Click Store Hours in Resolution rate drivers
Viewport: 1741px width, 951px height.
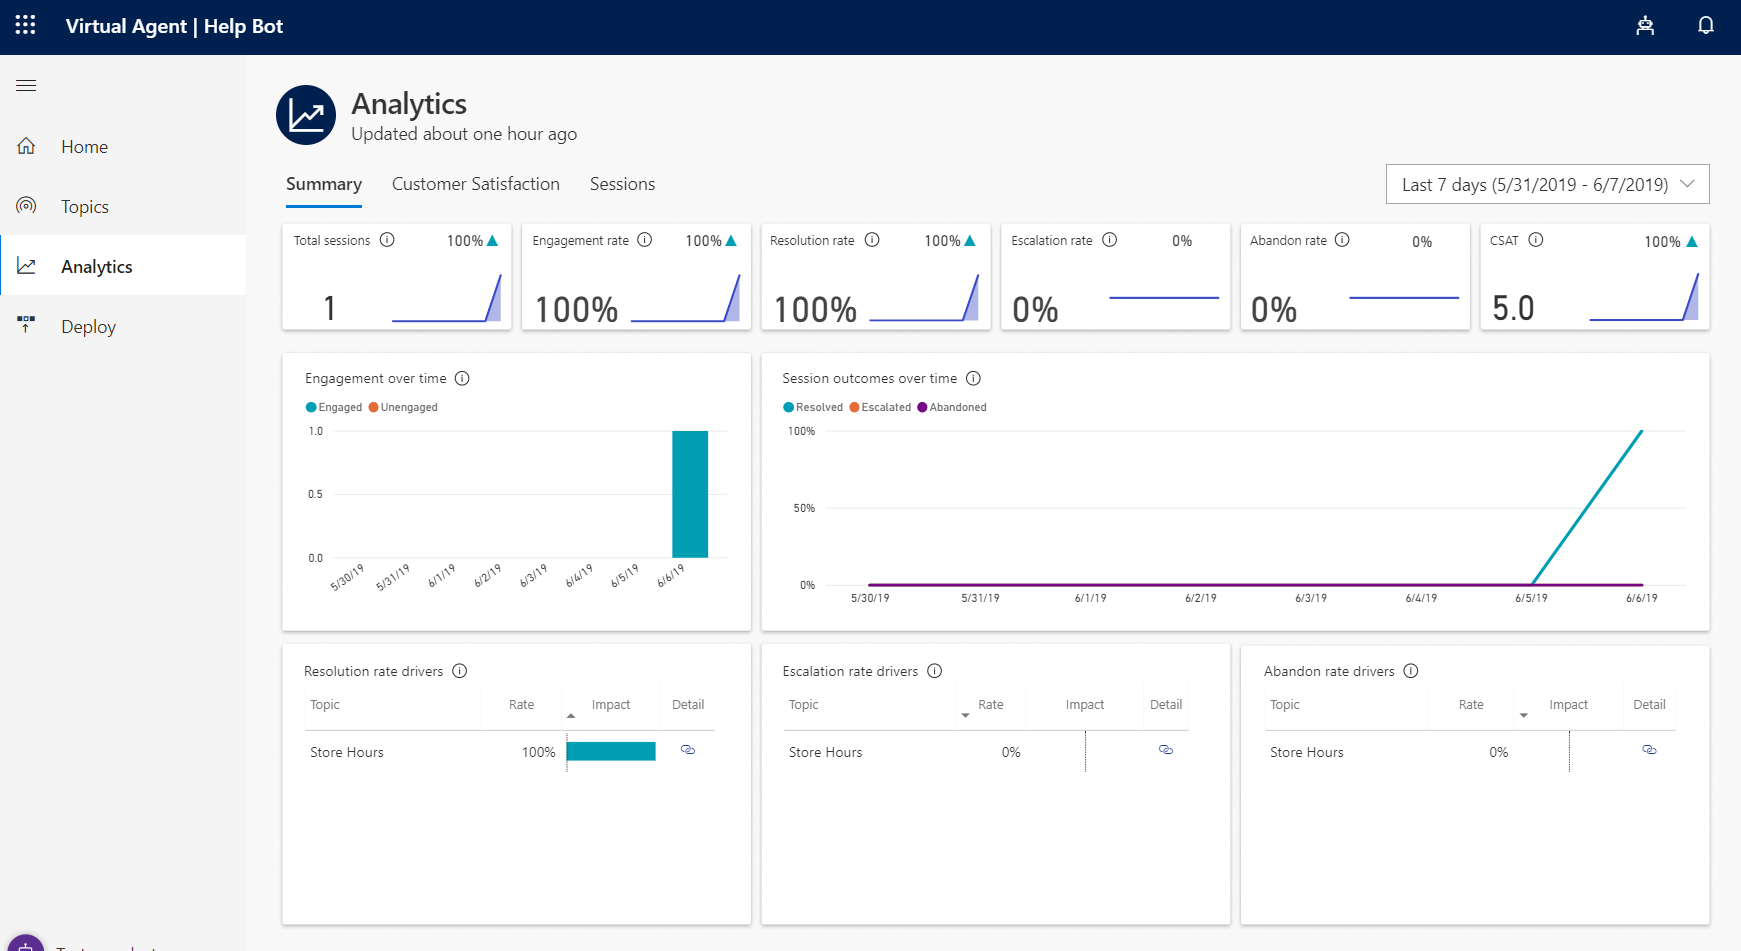(x=347, y=752)
